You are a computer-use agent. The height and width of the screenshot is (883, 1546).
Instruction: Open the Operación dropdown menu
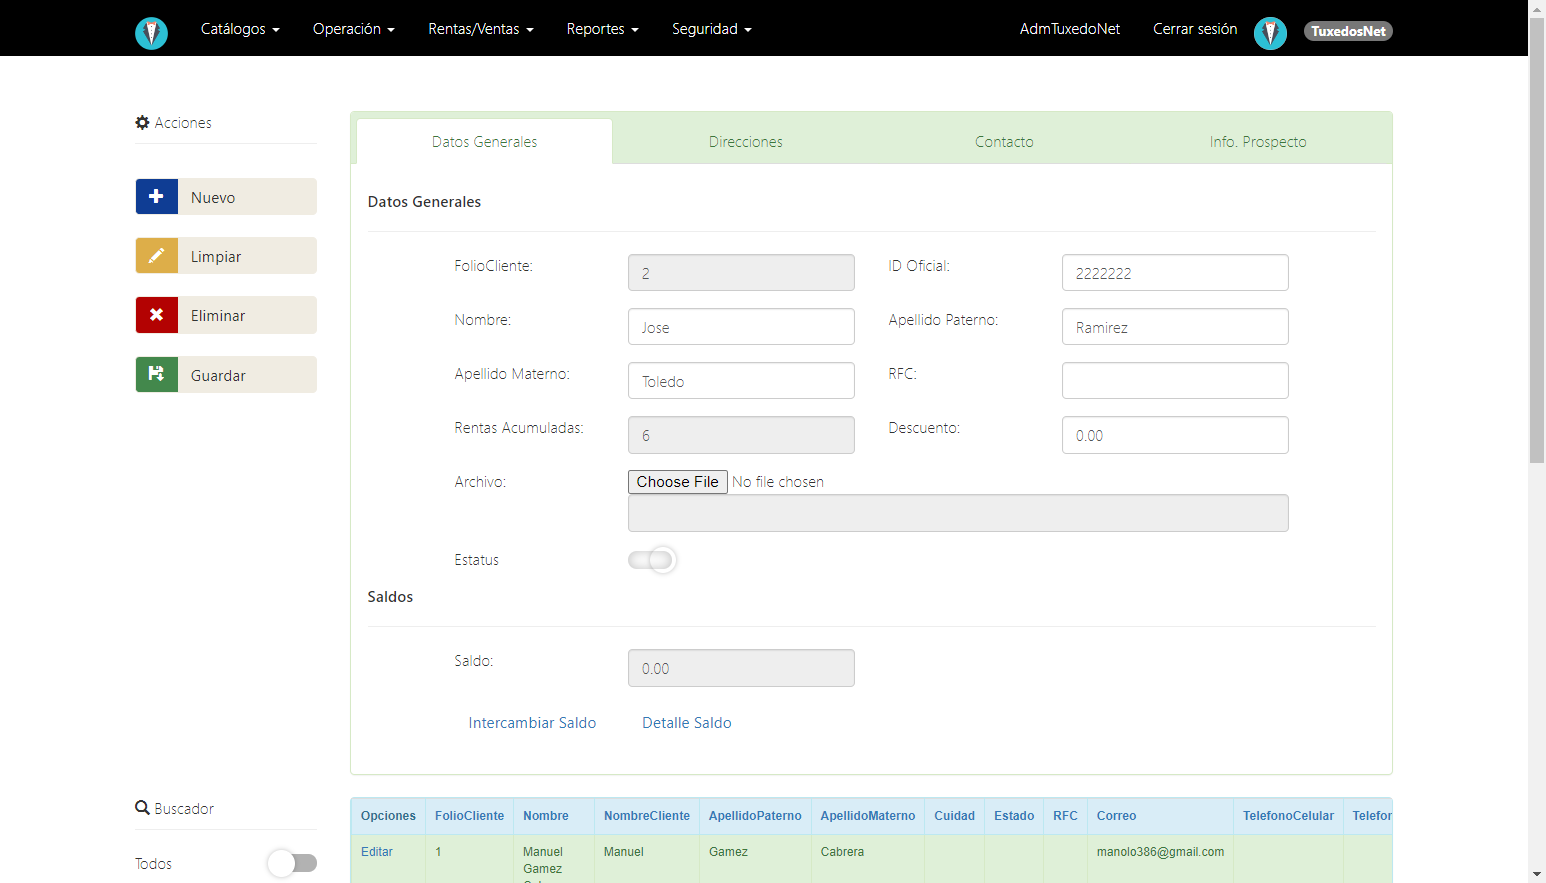pos(354,29)
